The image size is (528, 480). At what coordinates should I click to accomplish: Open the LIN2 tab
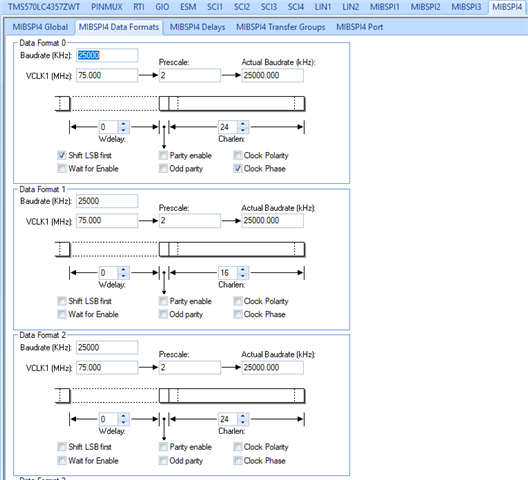(351, 7)
